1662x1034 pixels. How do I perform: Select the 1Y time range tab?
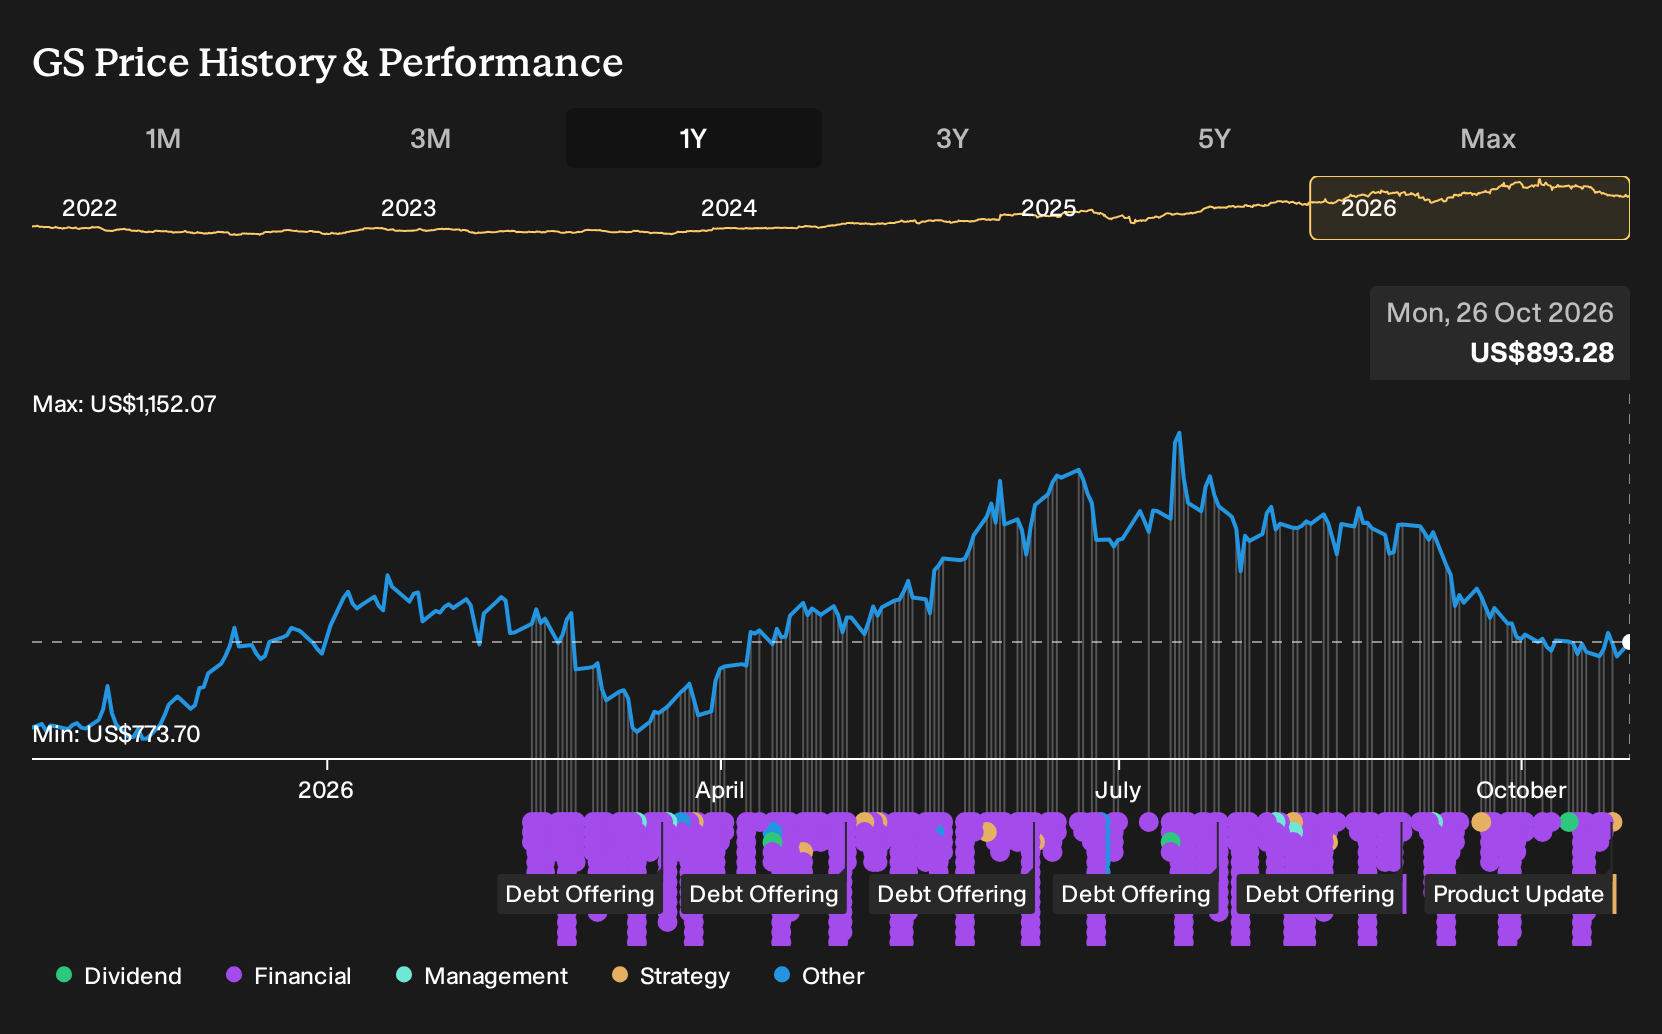(x=694, y=138)
